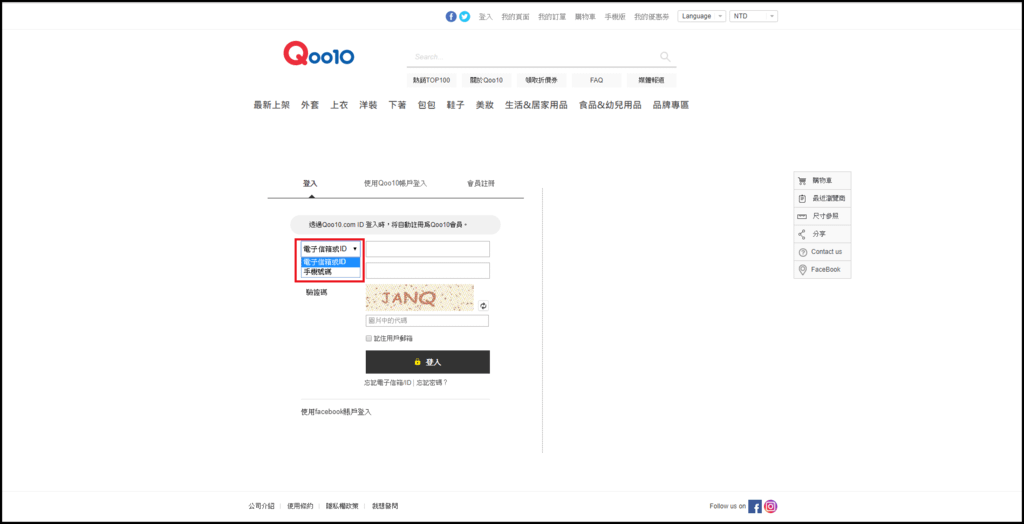Click the FAQ button

(x=596, y=80)
